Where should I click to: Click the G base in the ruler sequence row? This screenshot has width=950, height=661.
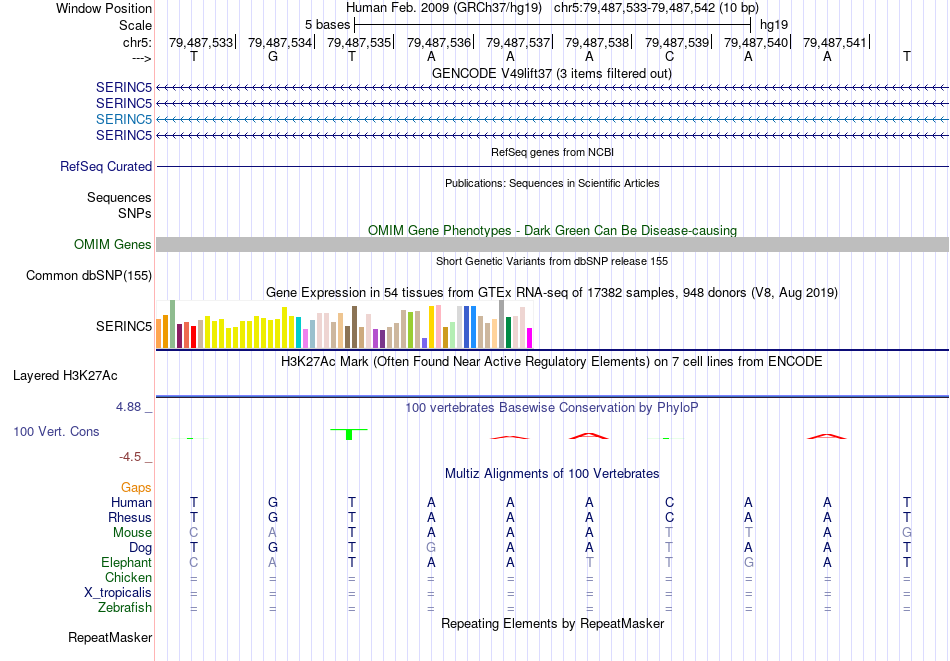[x=273, y=56]
